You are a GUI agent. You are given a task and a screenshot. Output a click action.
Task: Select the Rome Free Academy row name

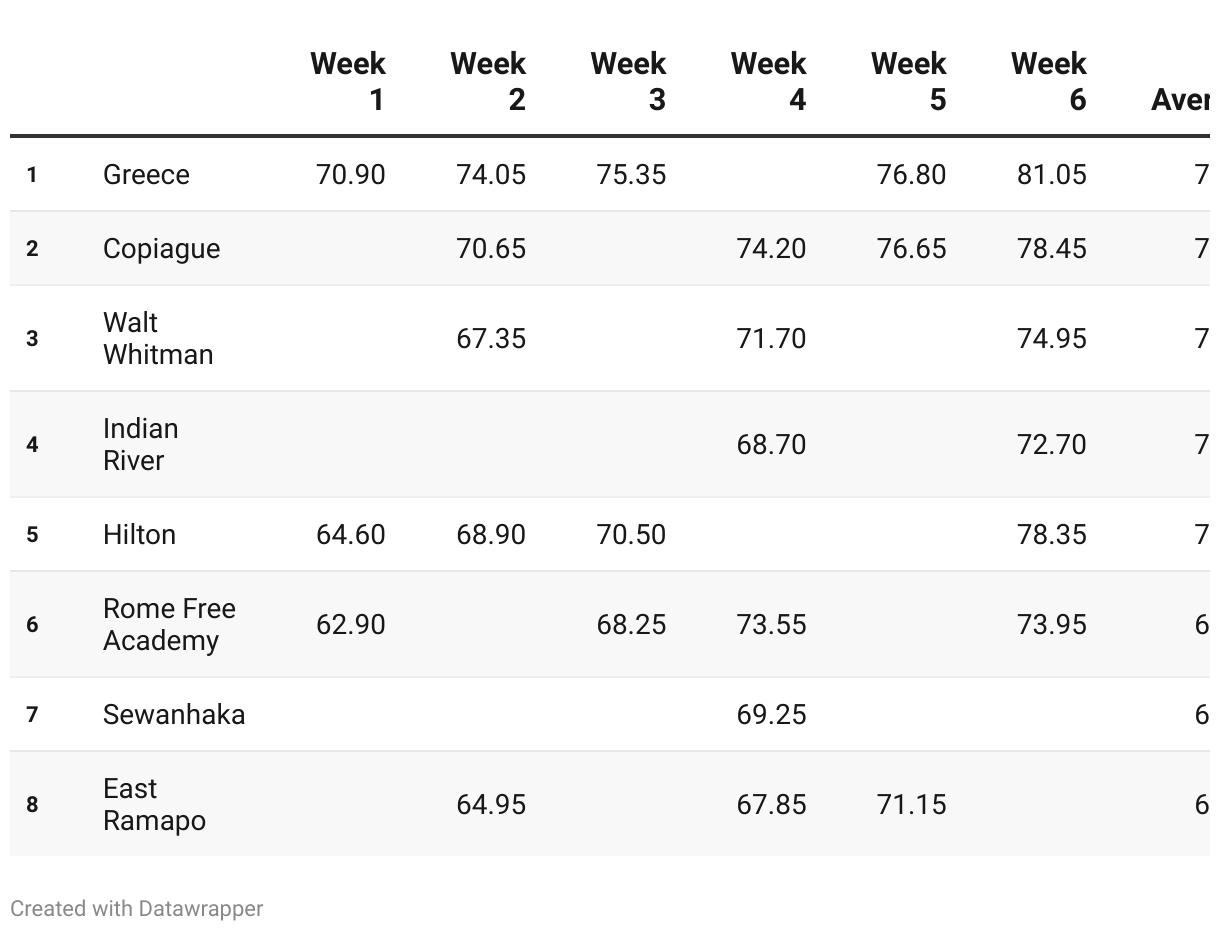tap(169, 624)
